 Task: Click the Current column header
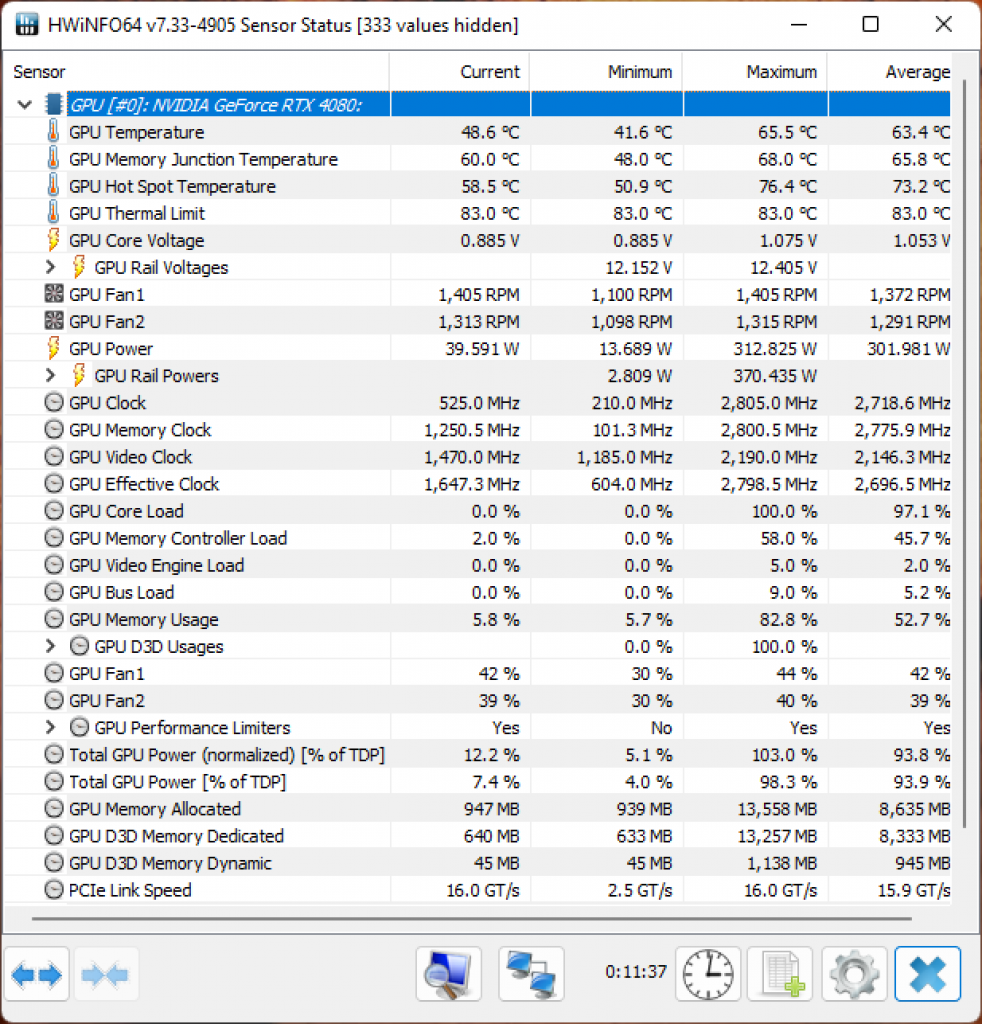coord(460,72)
